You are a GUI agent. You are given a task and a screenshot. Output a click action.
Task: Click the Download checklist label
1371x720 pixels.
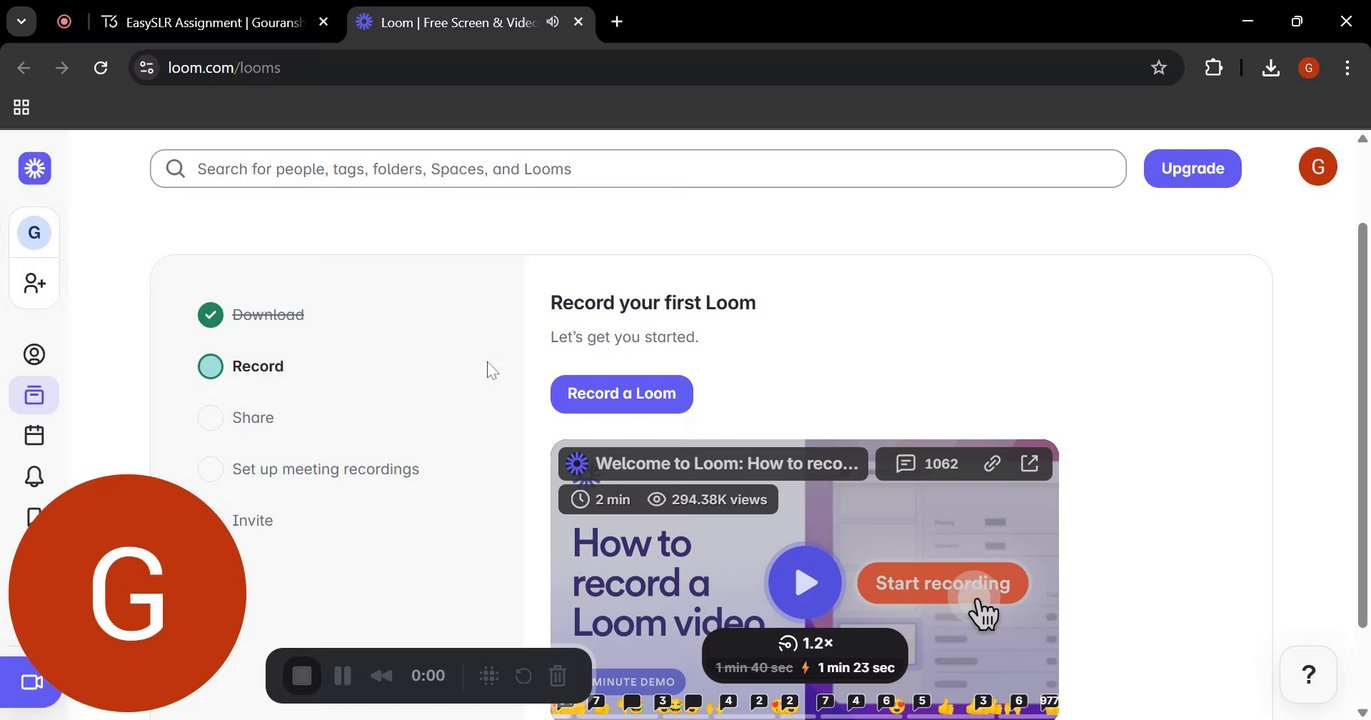coord(268,315)
